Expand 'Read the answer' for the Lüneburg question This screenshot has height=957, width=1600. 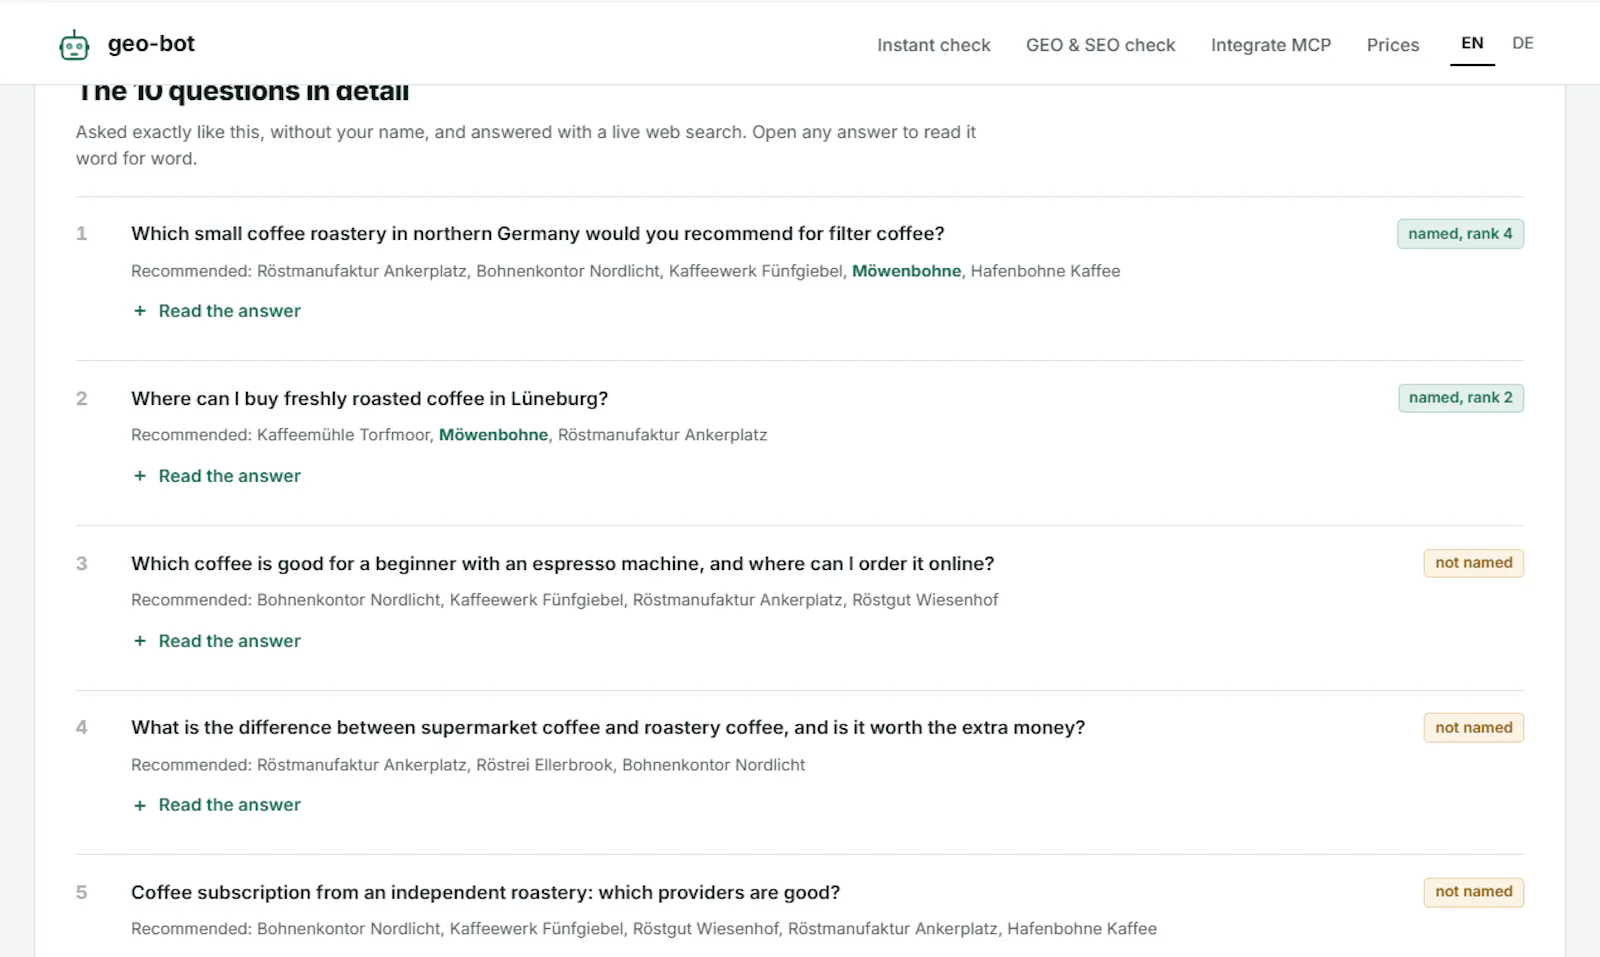pyautogui.click(x=229, y=476)
